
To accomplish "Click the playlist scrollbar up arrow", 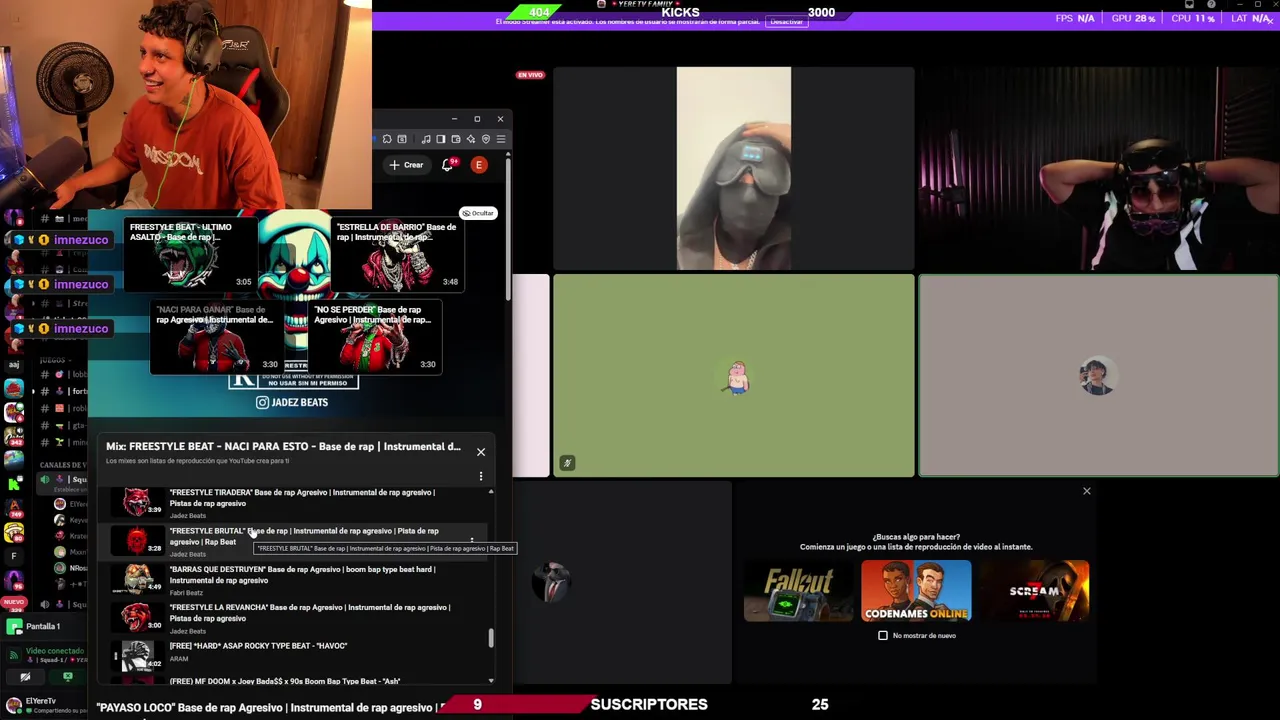I will (491, 492).
